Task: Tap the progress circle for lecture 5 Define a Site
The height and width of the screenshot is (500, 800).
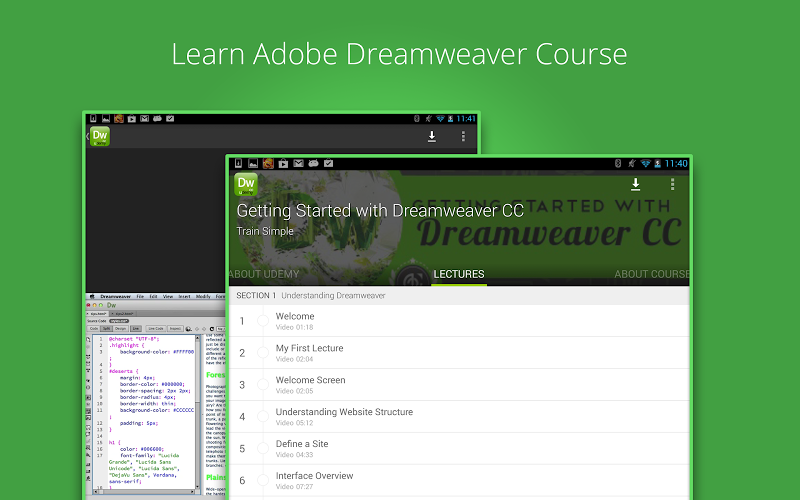Action: pos(263,448)
